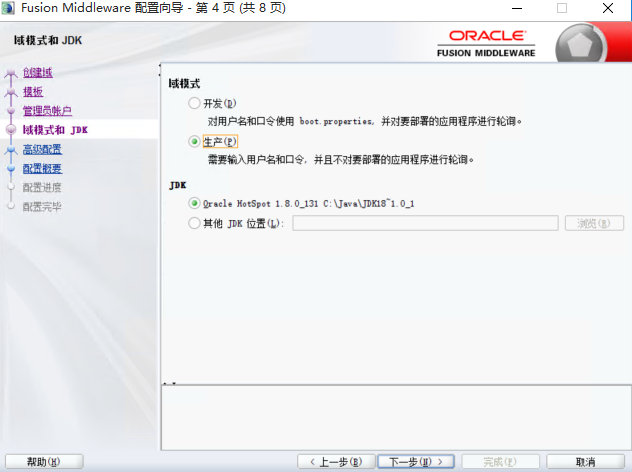Click the wizard application icon in title bar
The width and height of the screenshot is (632, 472).
coord(8,8)
